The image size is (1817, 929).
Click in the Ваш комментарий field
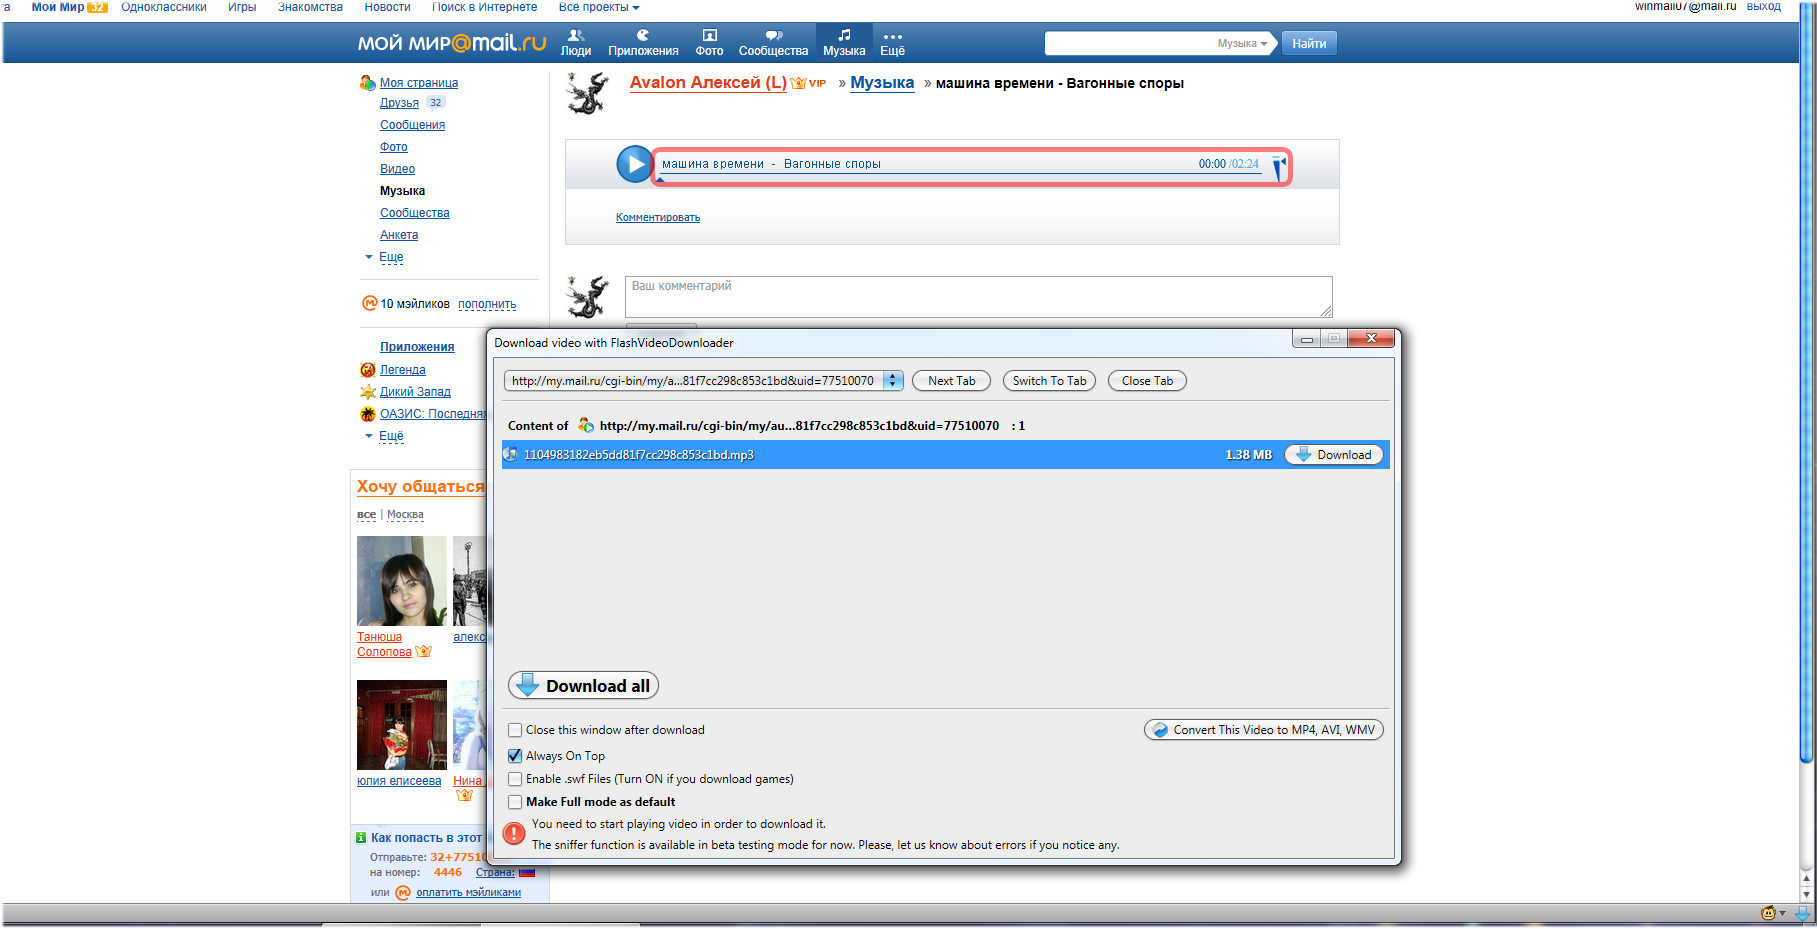979,297
